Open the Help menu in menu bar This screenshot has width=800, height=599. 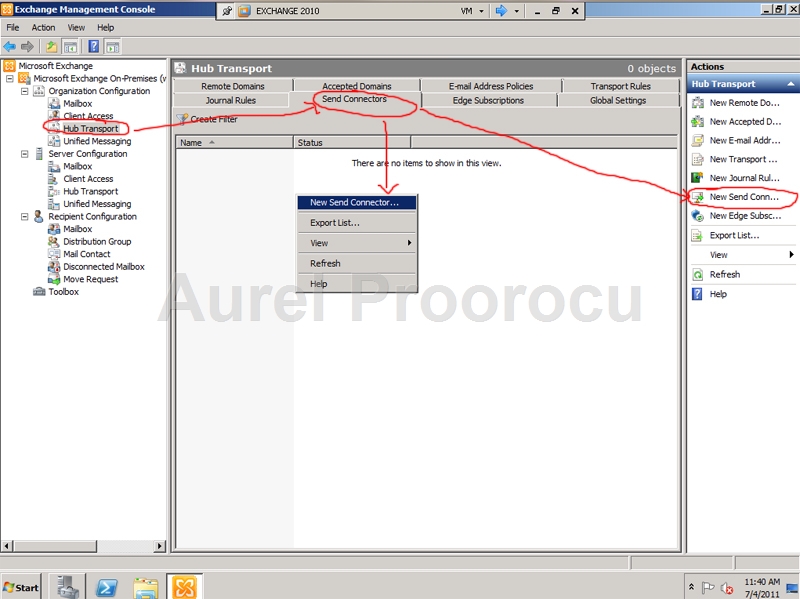tap(106, 28)
